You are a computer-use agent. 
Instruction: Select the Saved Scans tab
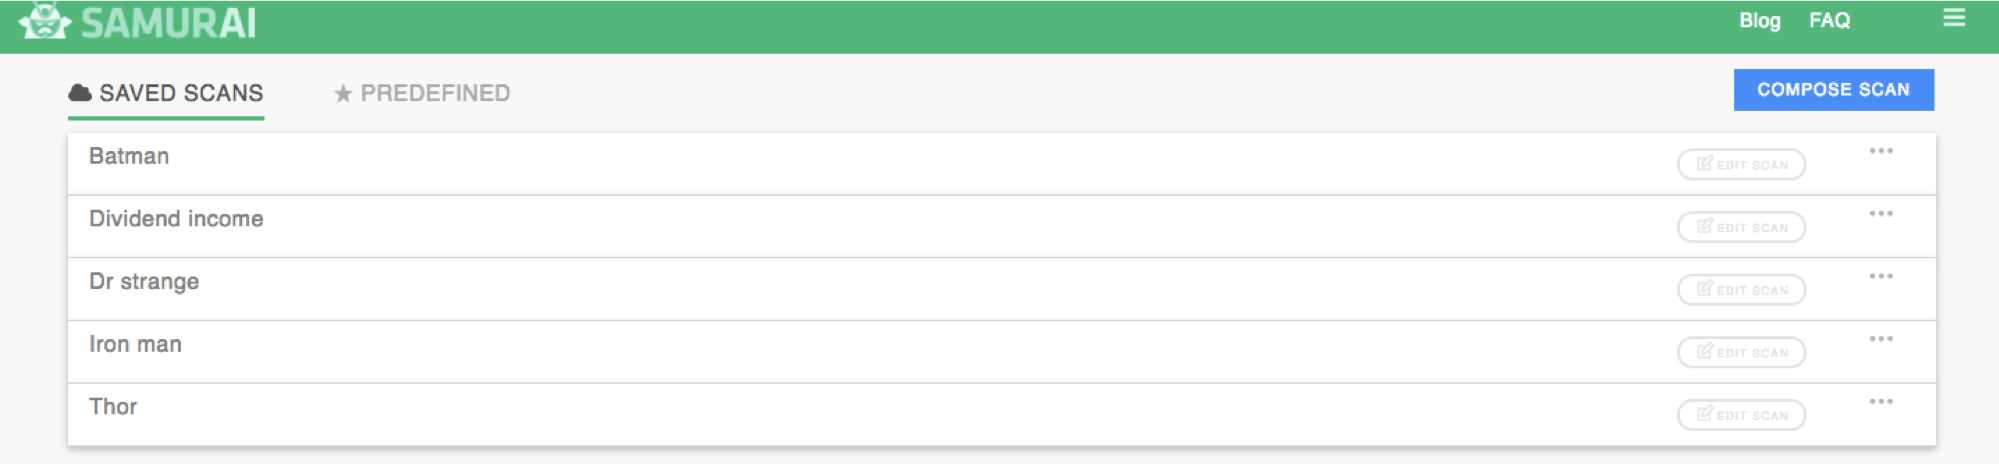(166, 94)
